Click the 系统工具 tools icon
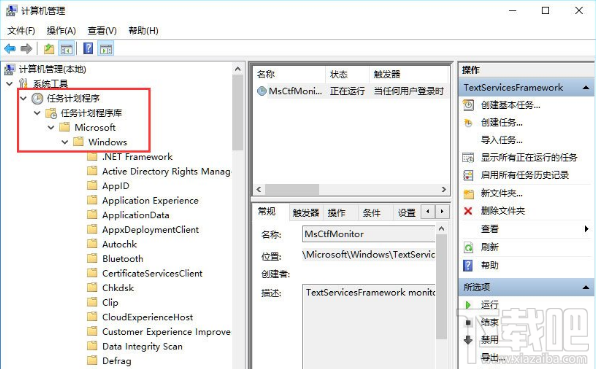This screenshot has width=596, height=369. point(24,84)
